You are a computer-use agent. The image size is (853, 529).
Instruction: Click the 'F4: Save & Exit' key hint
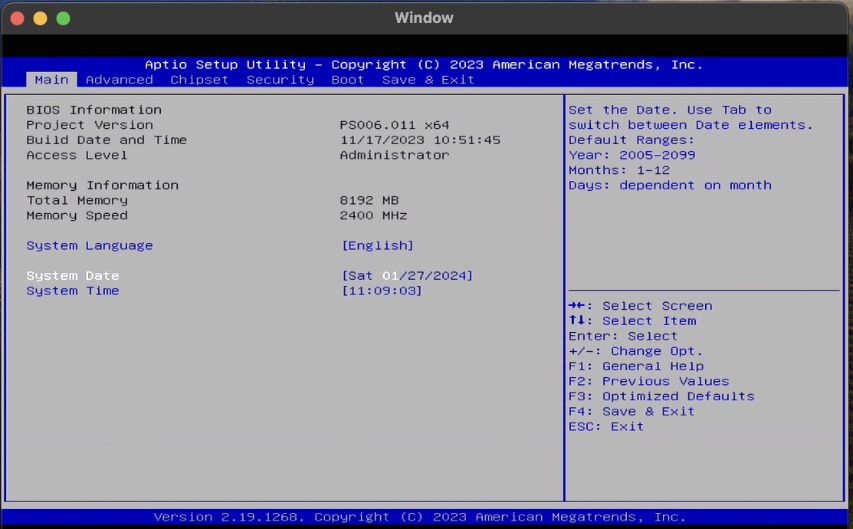pos(632,412)
